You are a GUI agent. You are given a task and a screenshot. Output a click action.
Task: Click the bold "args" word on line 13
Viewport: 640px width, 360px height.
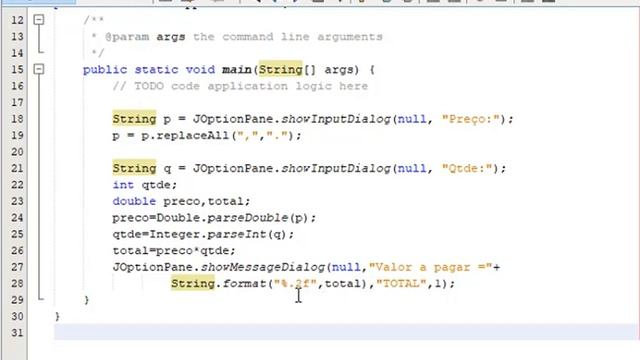[171, 37]
